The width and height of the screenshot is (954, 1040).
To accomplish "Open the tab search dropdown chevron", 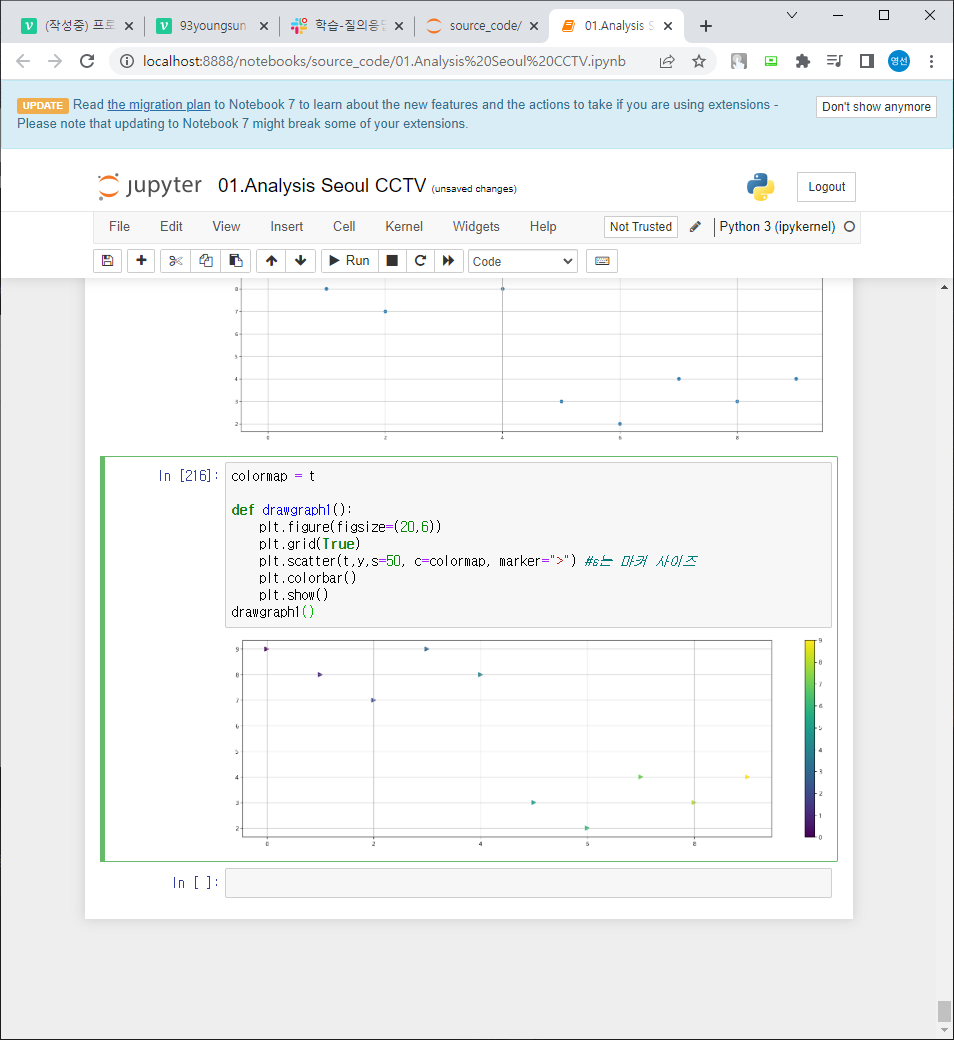I will (791, 15).
